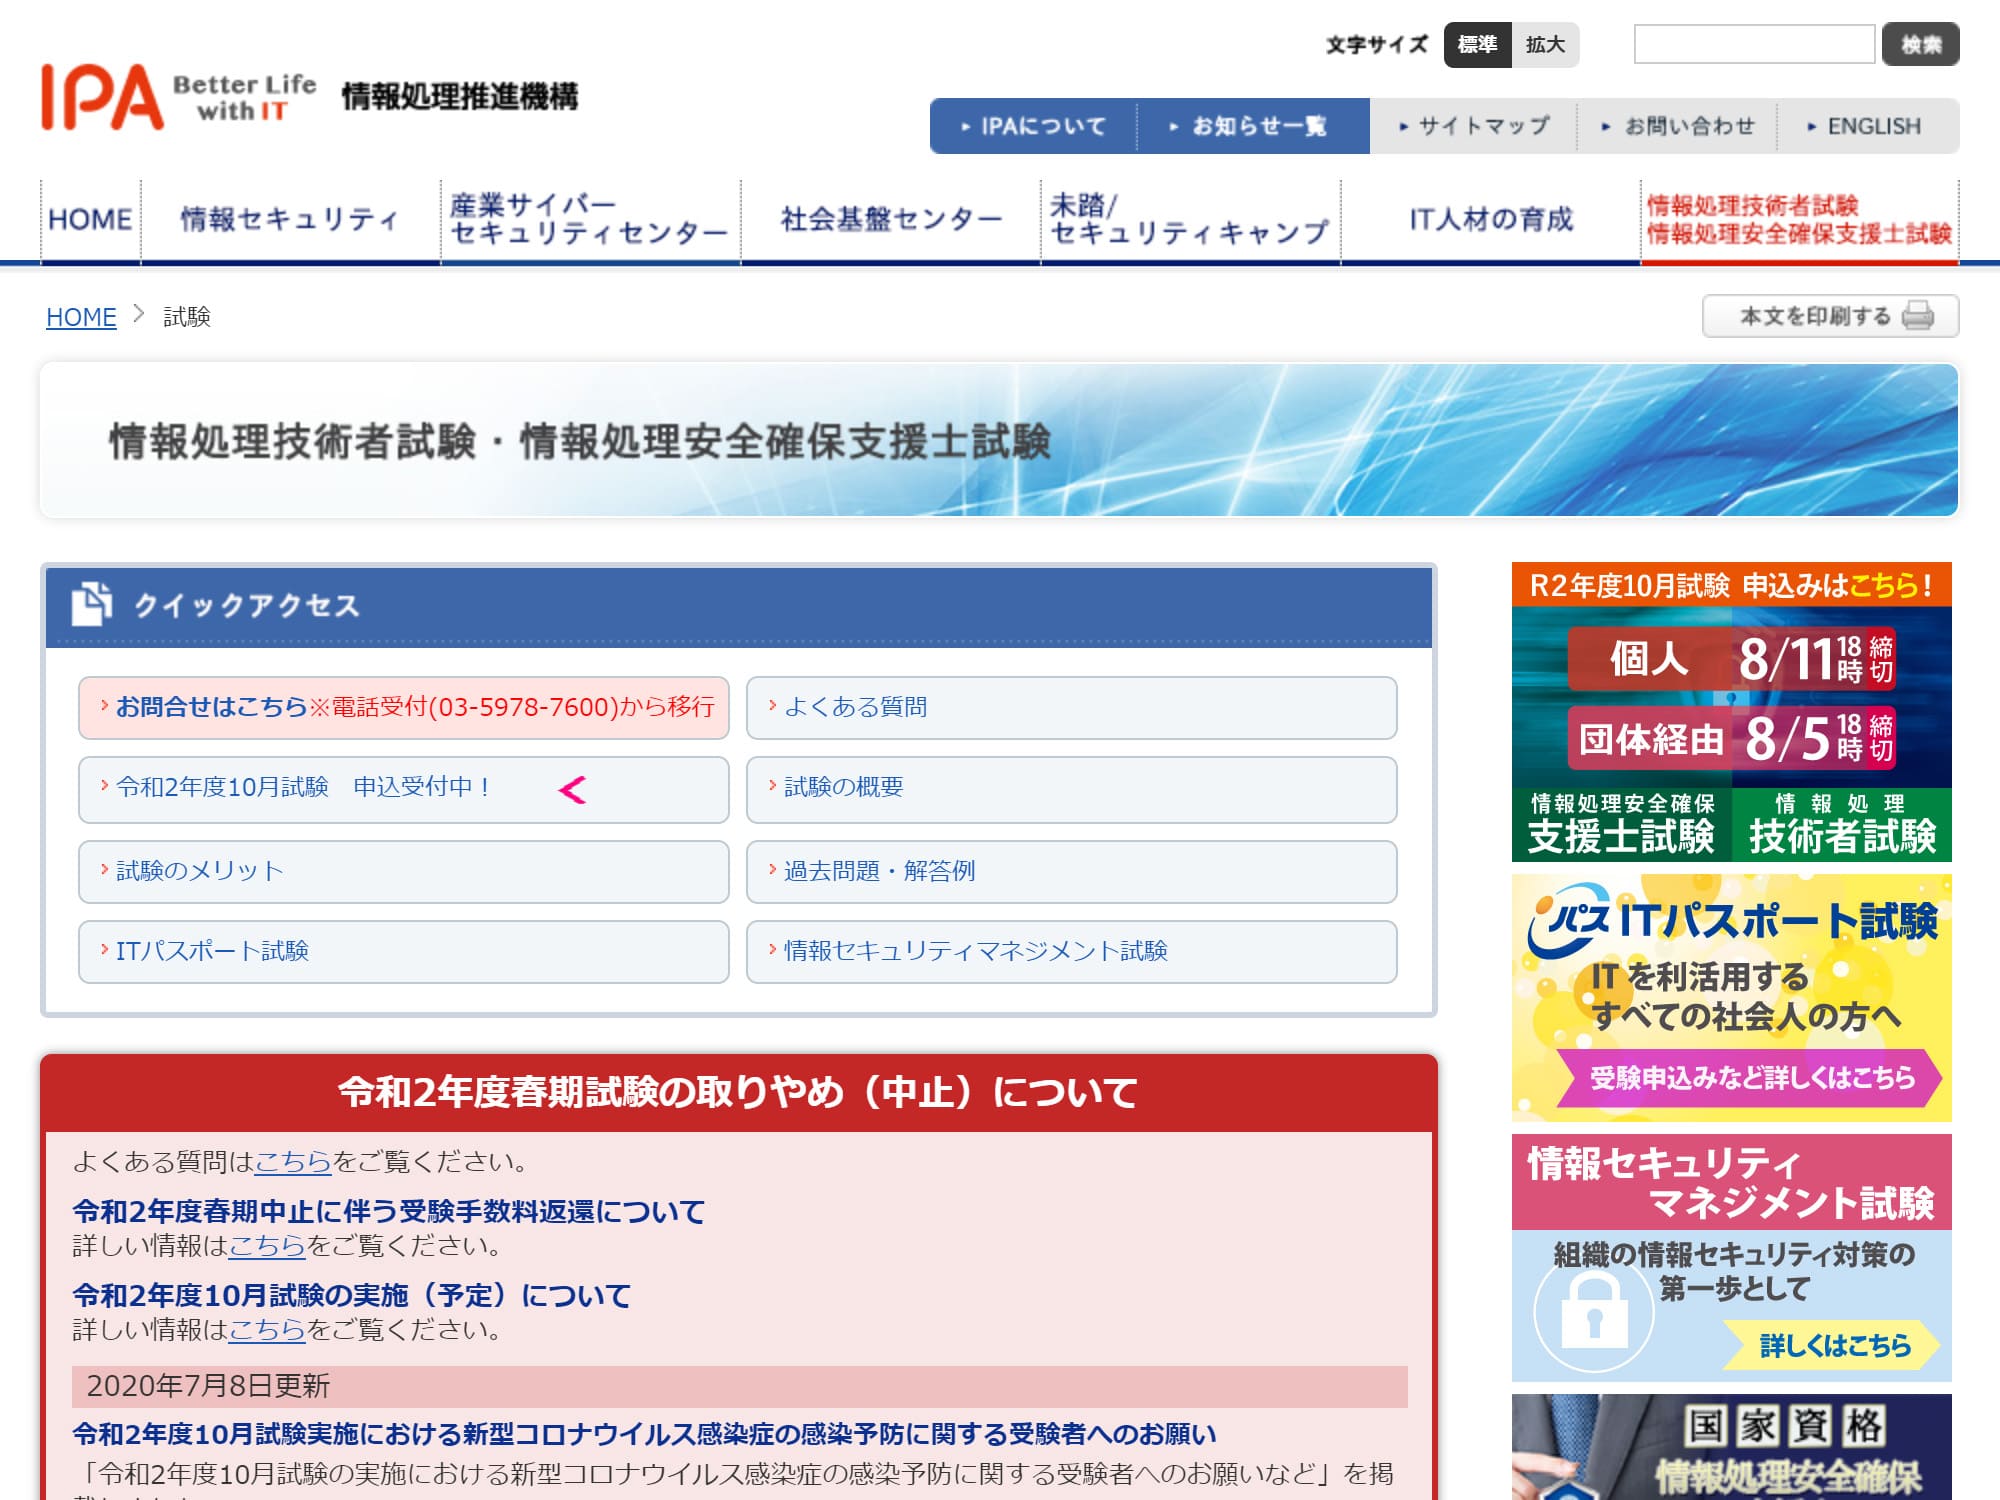
Task: Open the サイトマップ link
Action: pos(1474,126)
